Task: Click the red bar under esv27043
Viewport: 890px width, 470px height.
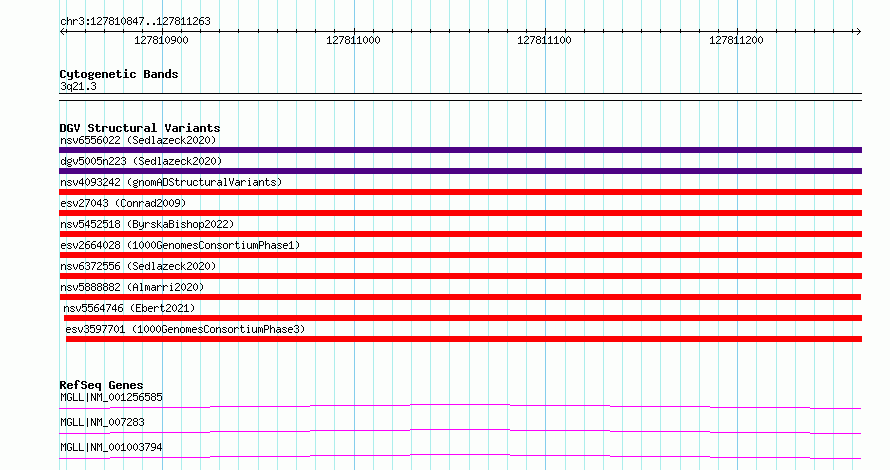Action: click(x=460, y=213)
